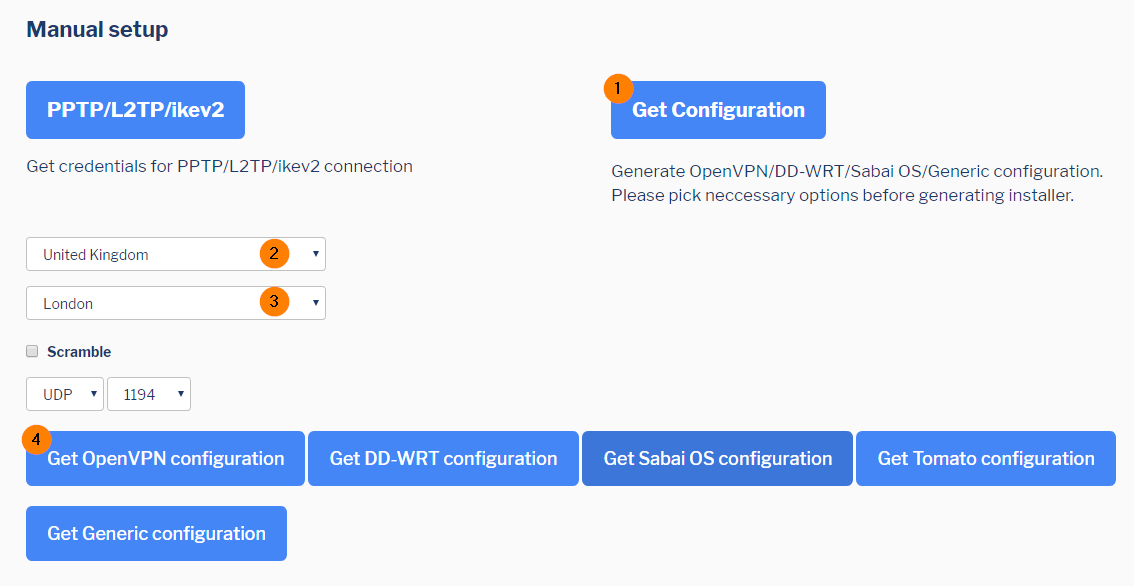Enable the Scramble checkbox
This screenshot has width=1134, height=586.
(32, 351)
